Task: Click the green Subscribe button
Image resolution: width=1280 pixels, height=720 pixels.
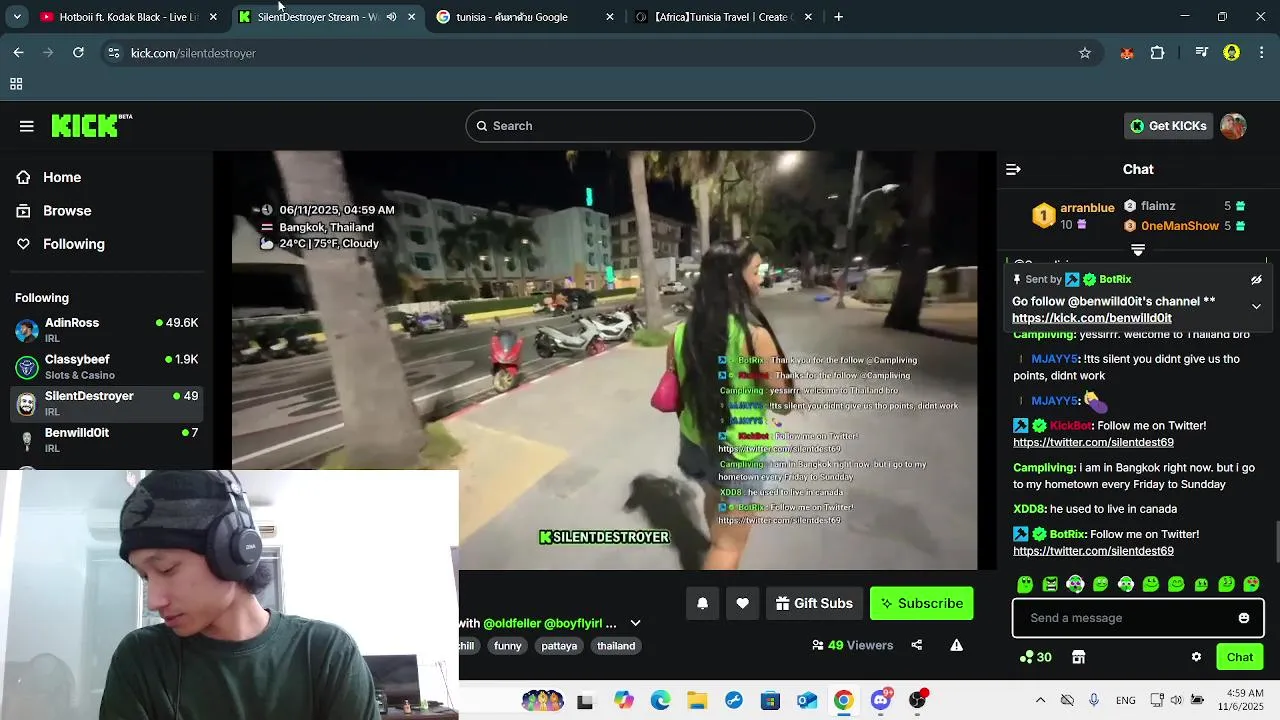Action: point(921,603)
